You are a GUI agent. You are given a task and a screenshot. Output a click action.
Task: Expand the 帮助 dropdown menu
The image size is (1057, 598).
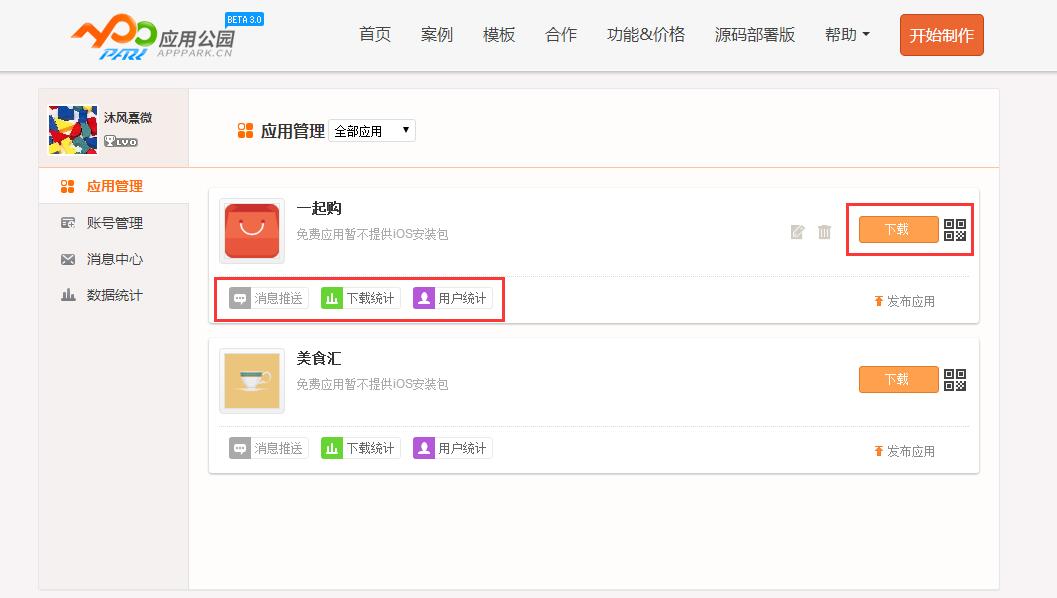tap(847, 35)
